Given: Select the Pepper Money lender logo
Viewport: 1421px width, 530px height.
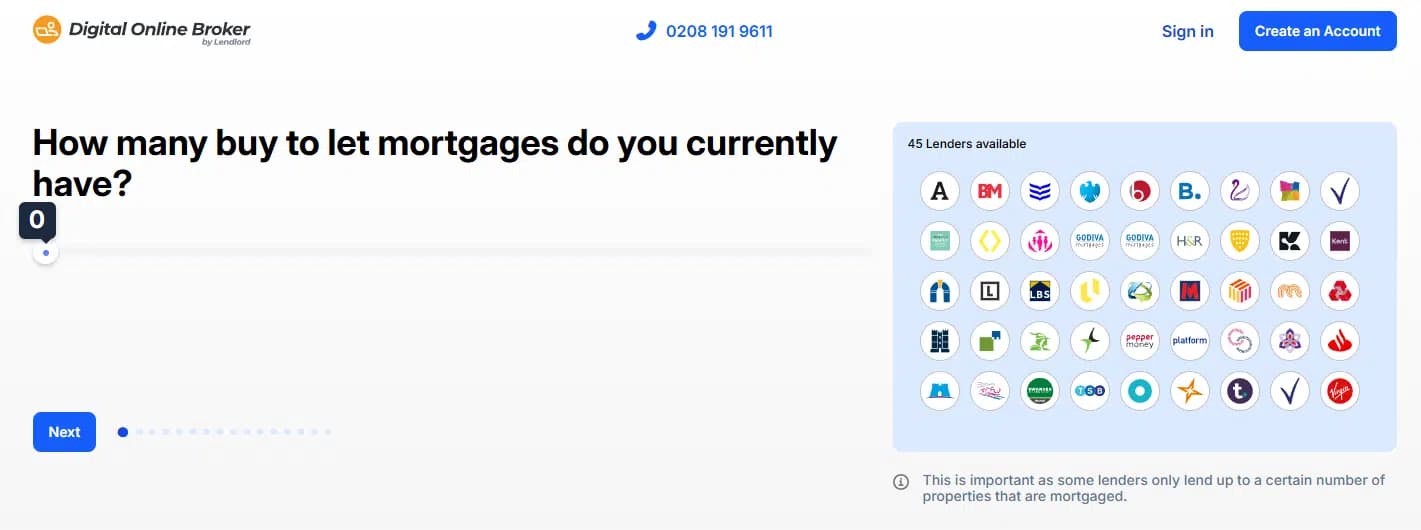Looking at the screenshot, I should [x=1140, y=341].
